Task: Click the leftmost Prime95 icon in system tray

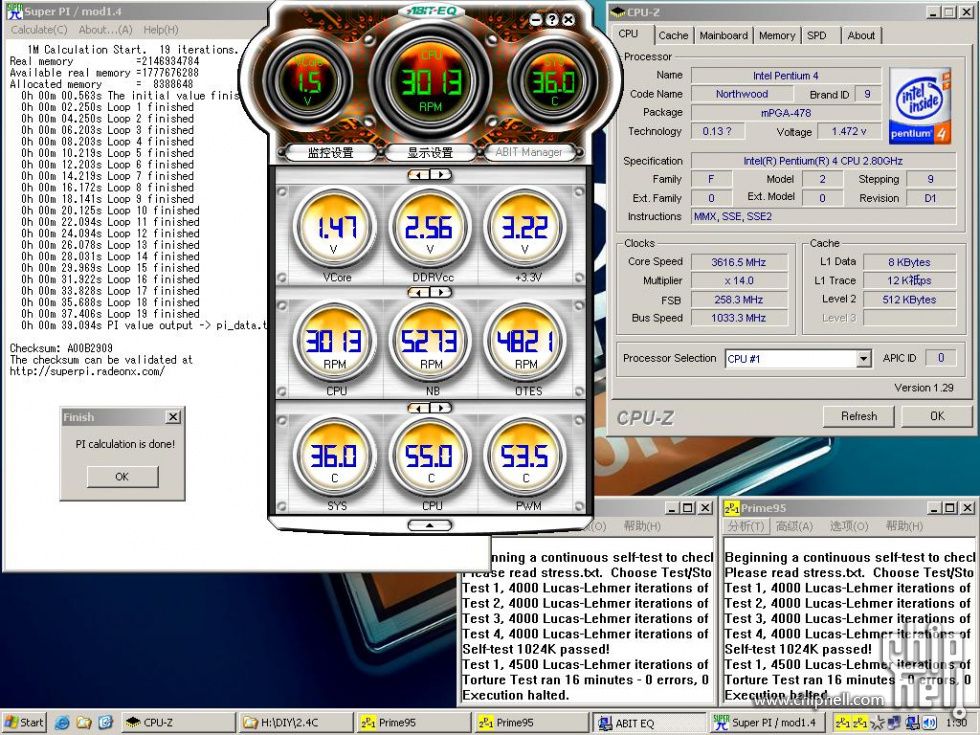Action: [x=842, y=723]
